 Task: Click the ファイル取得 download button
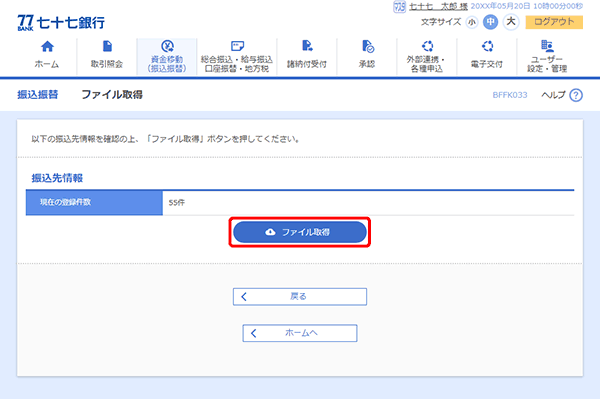[300, 232]
